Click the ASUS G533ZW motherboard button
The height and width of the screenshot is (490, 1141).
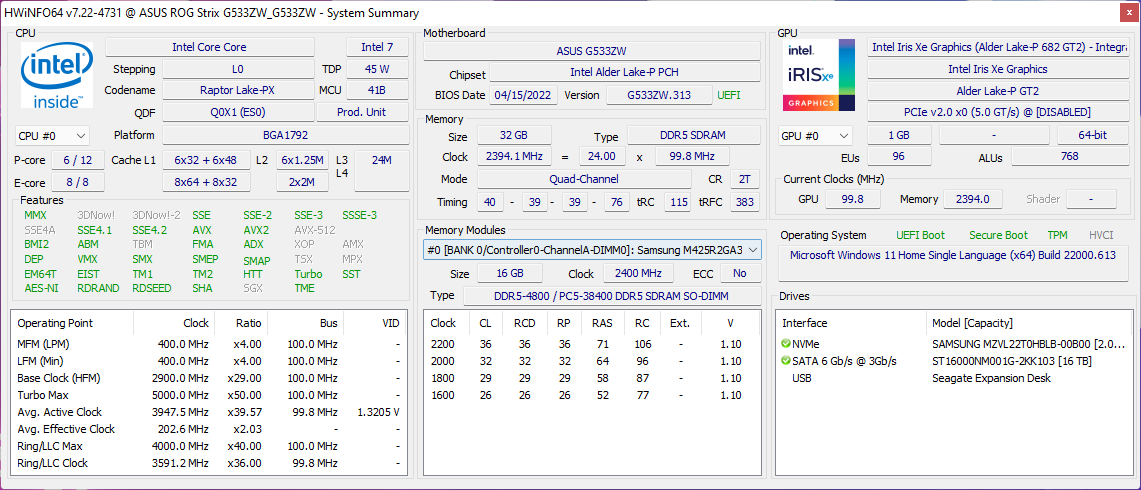[592, 51]
